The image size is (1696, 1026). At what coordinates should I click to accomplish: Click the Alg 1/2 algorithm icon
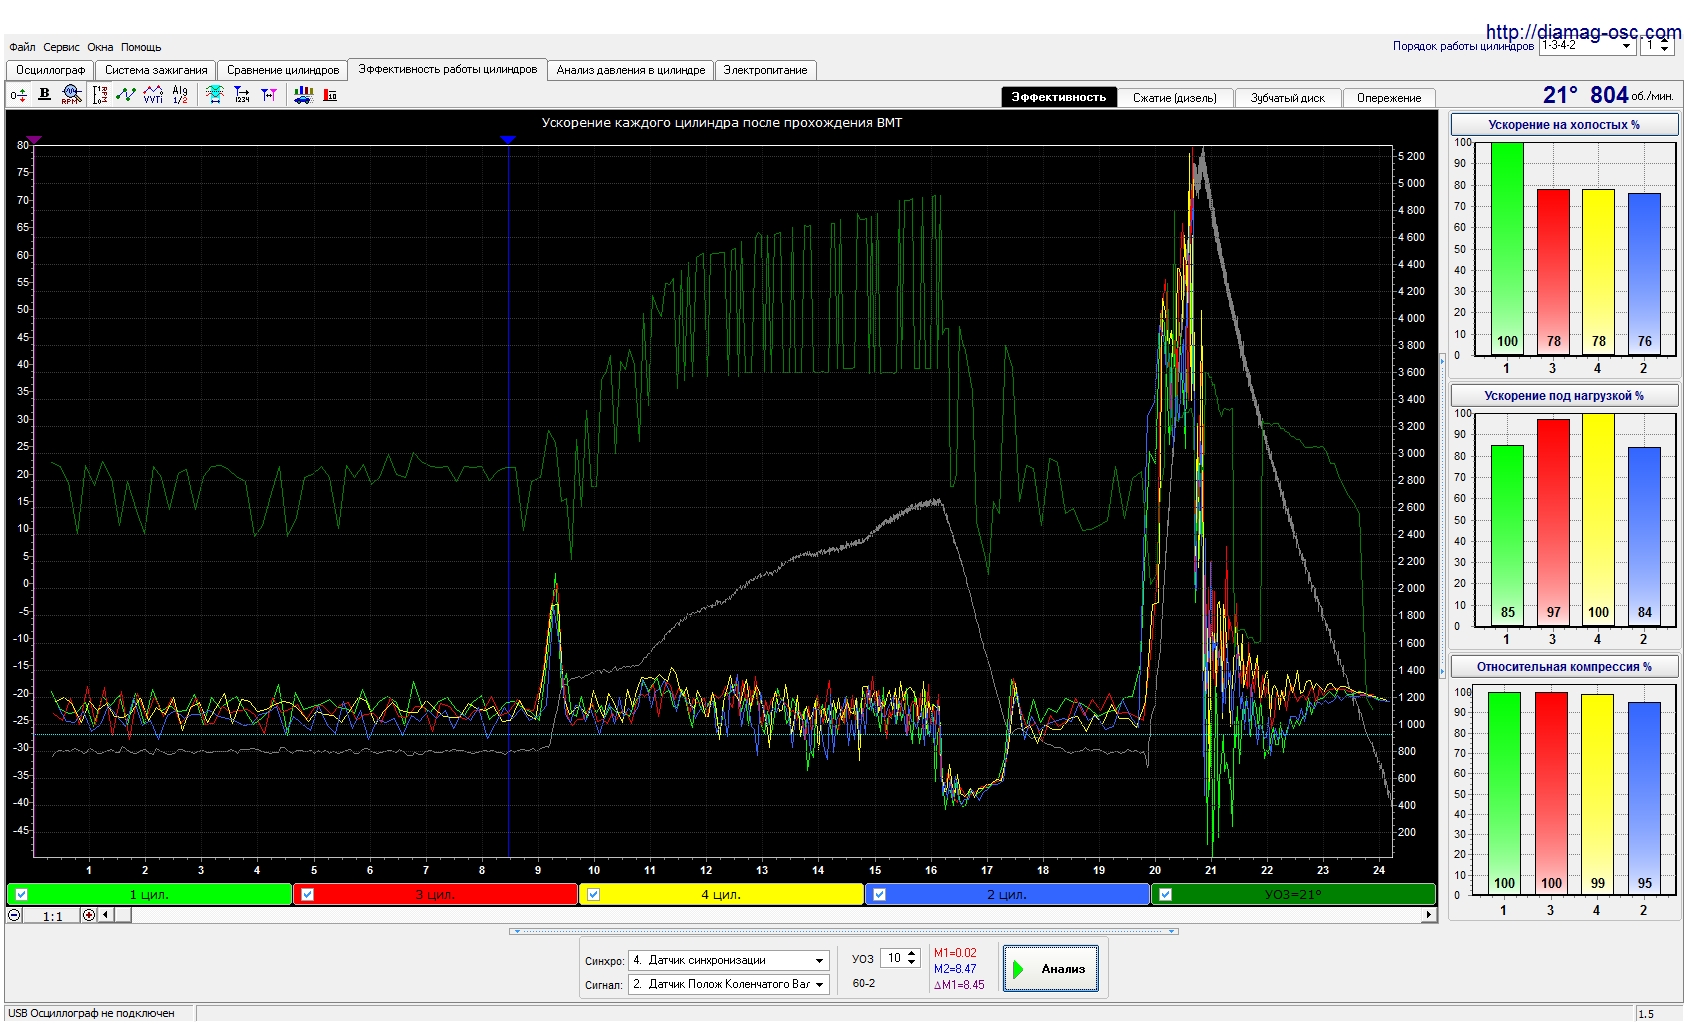(180, 95)
